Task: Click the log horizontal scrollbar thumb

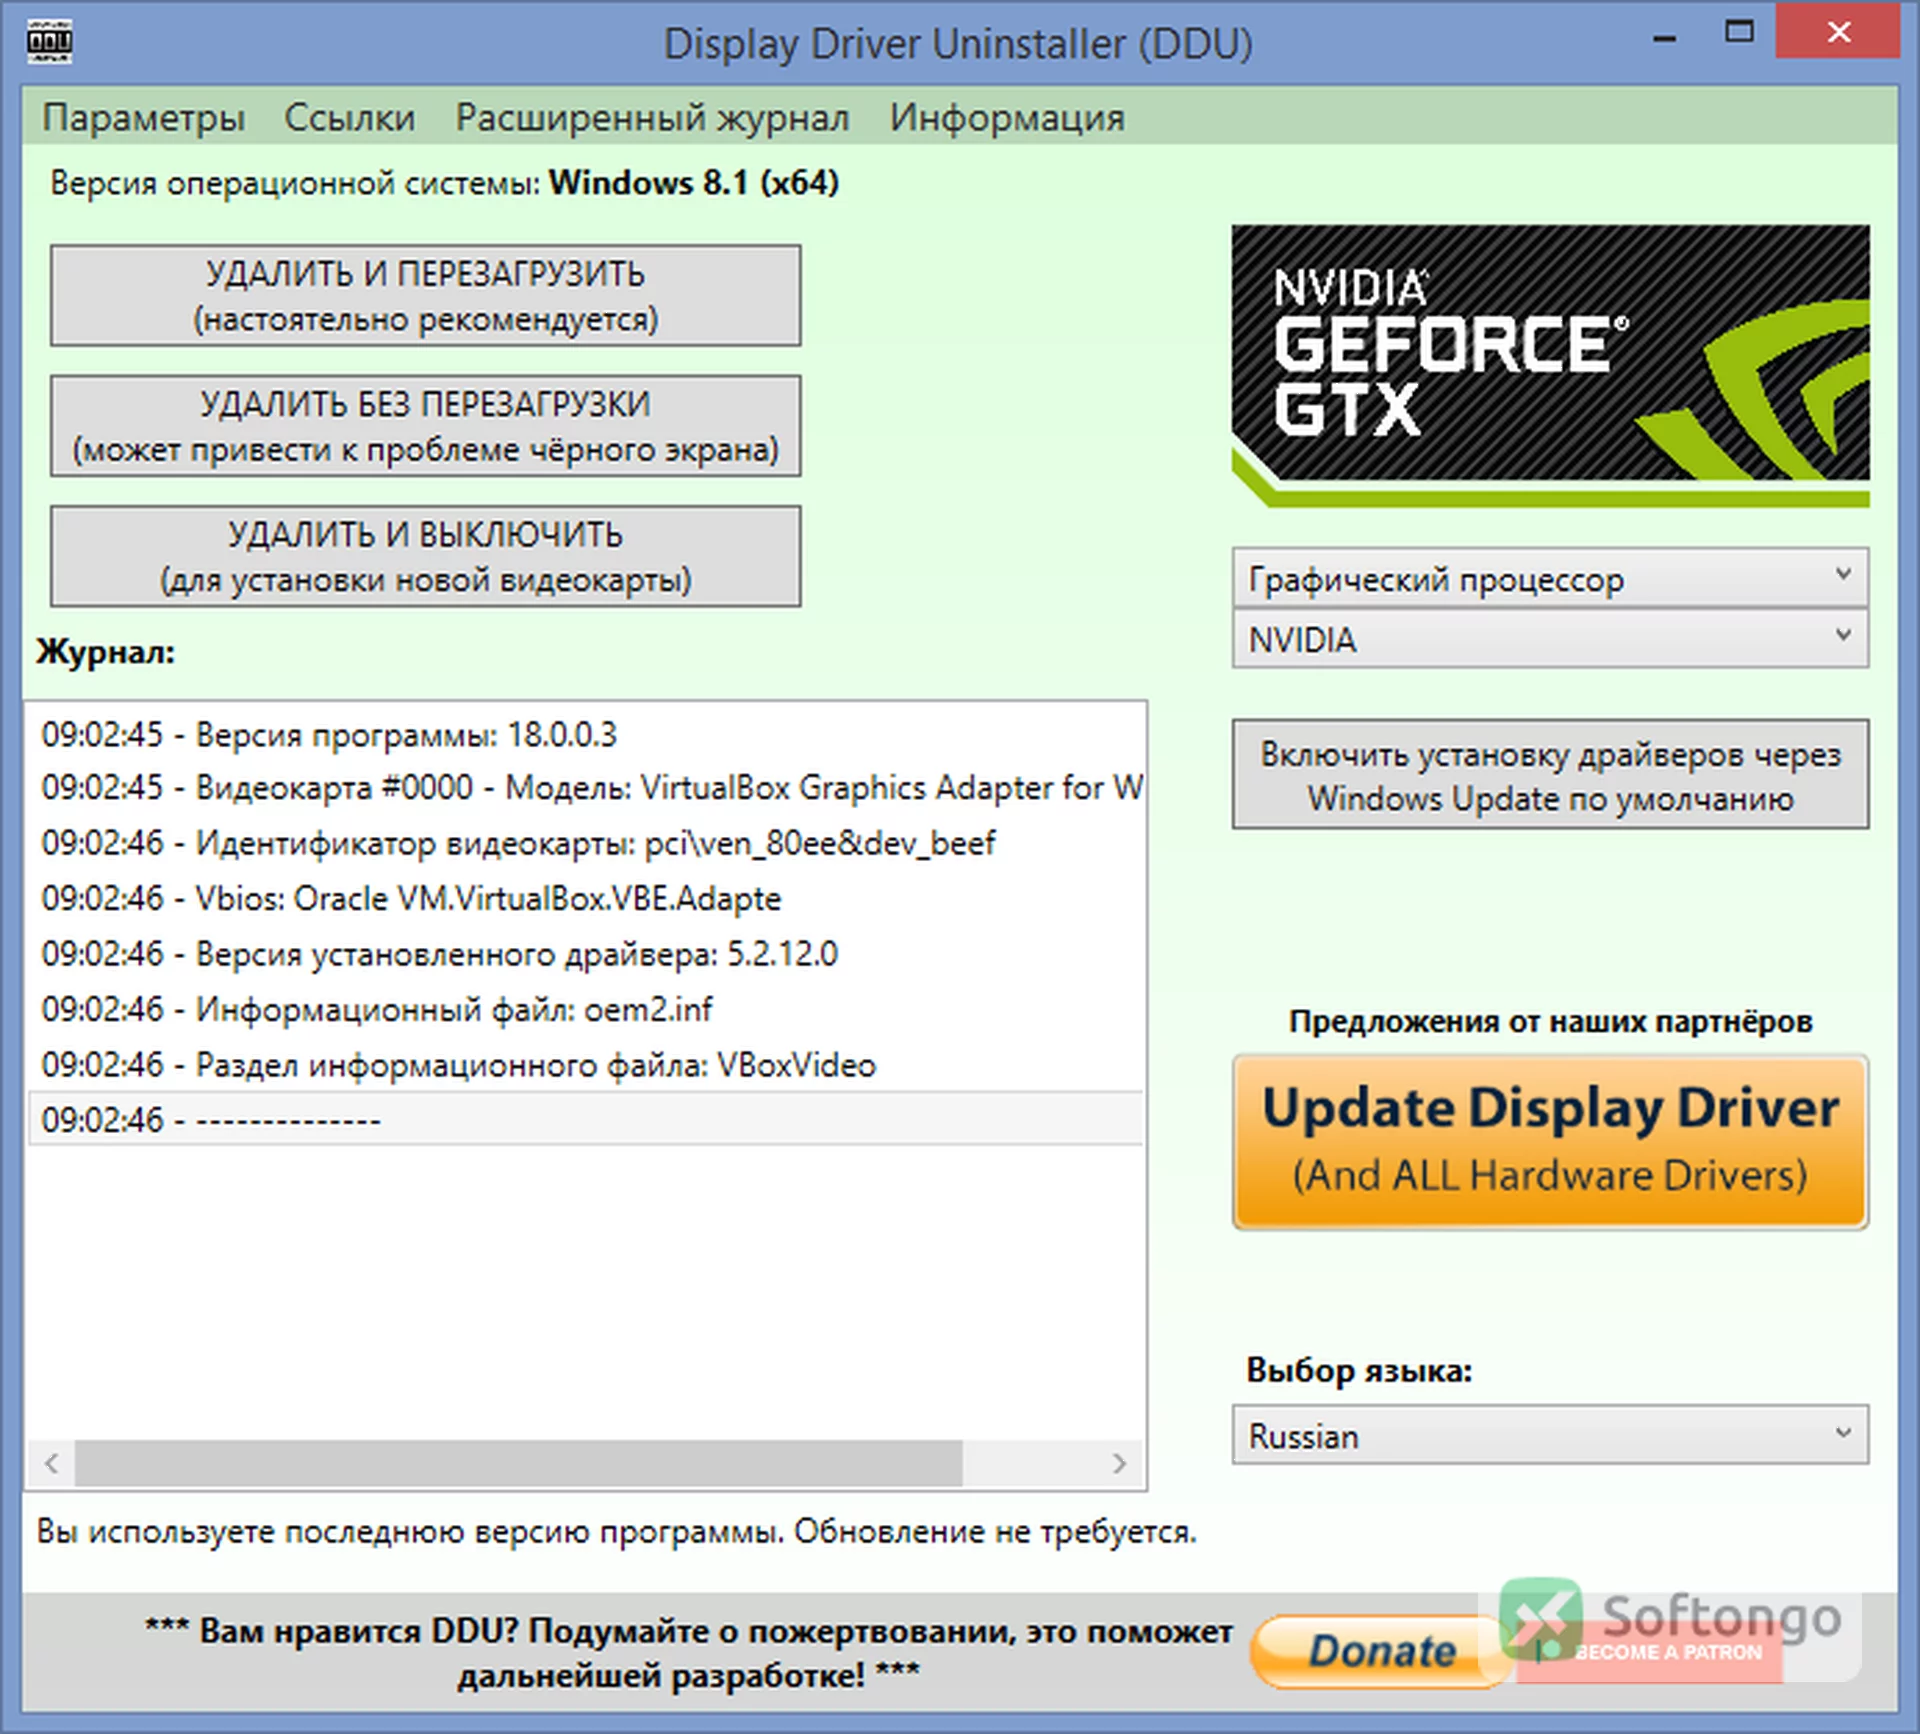Action: 518,1464
